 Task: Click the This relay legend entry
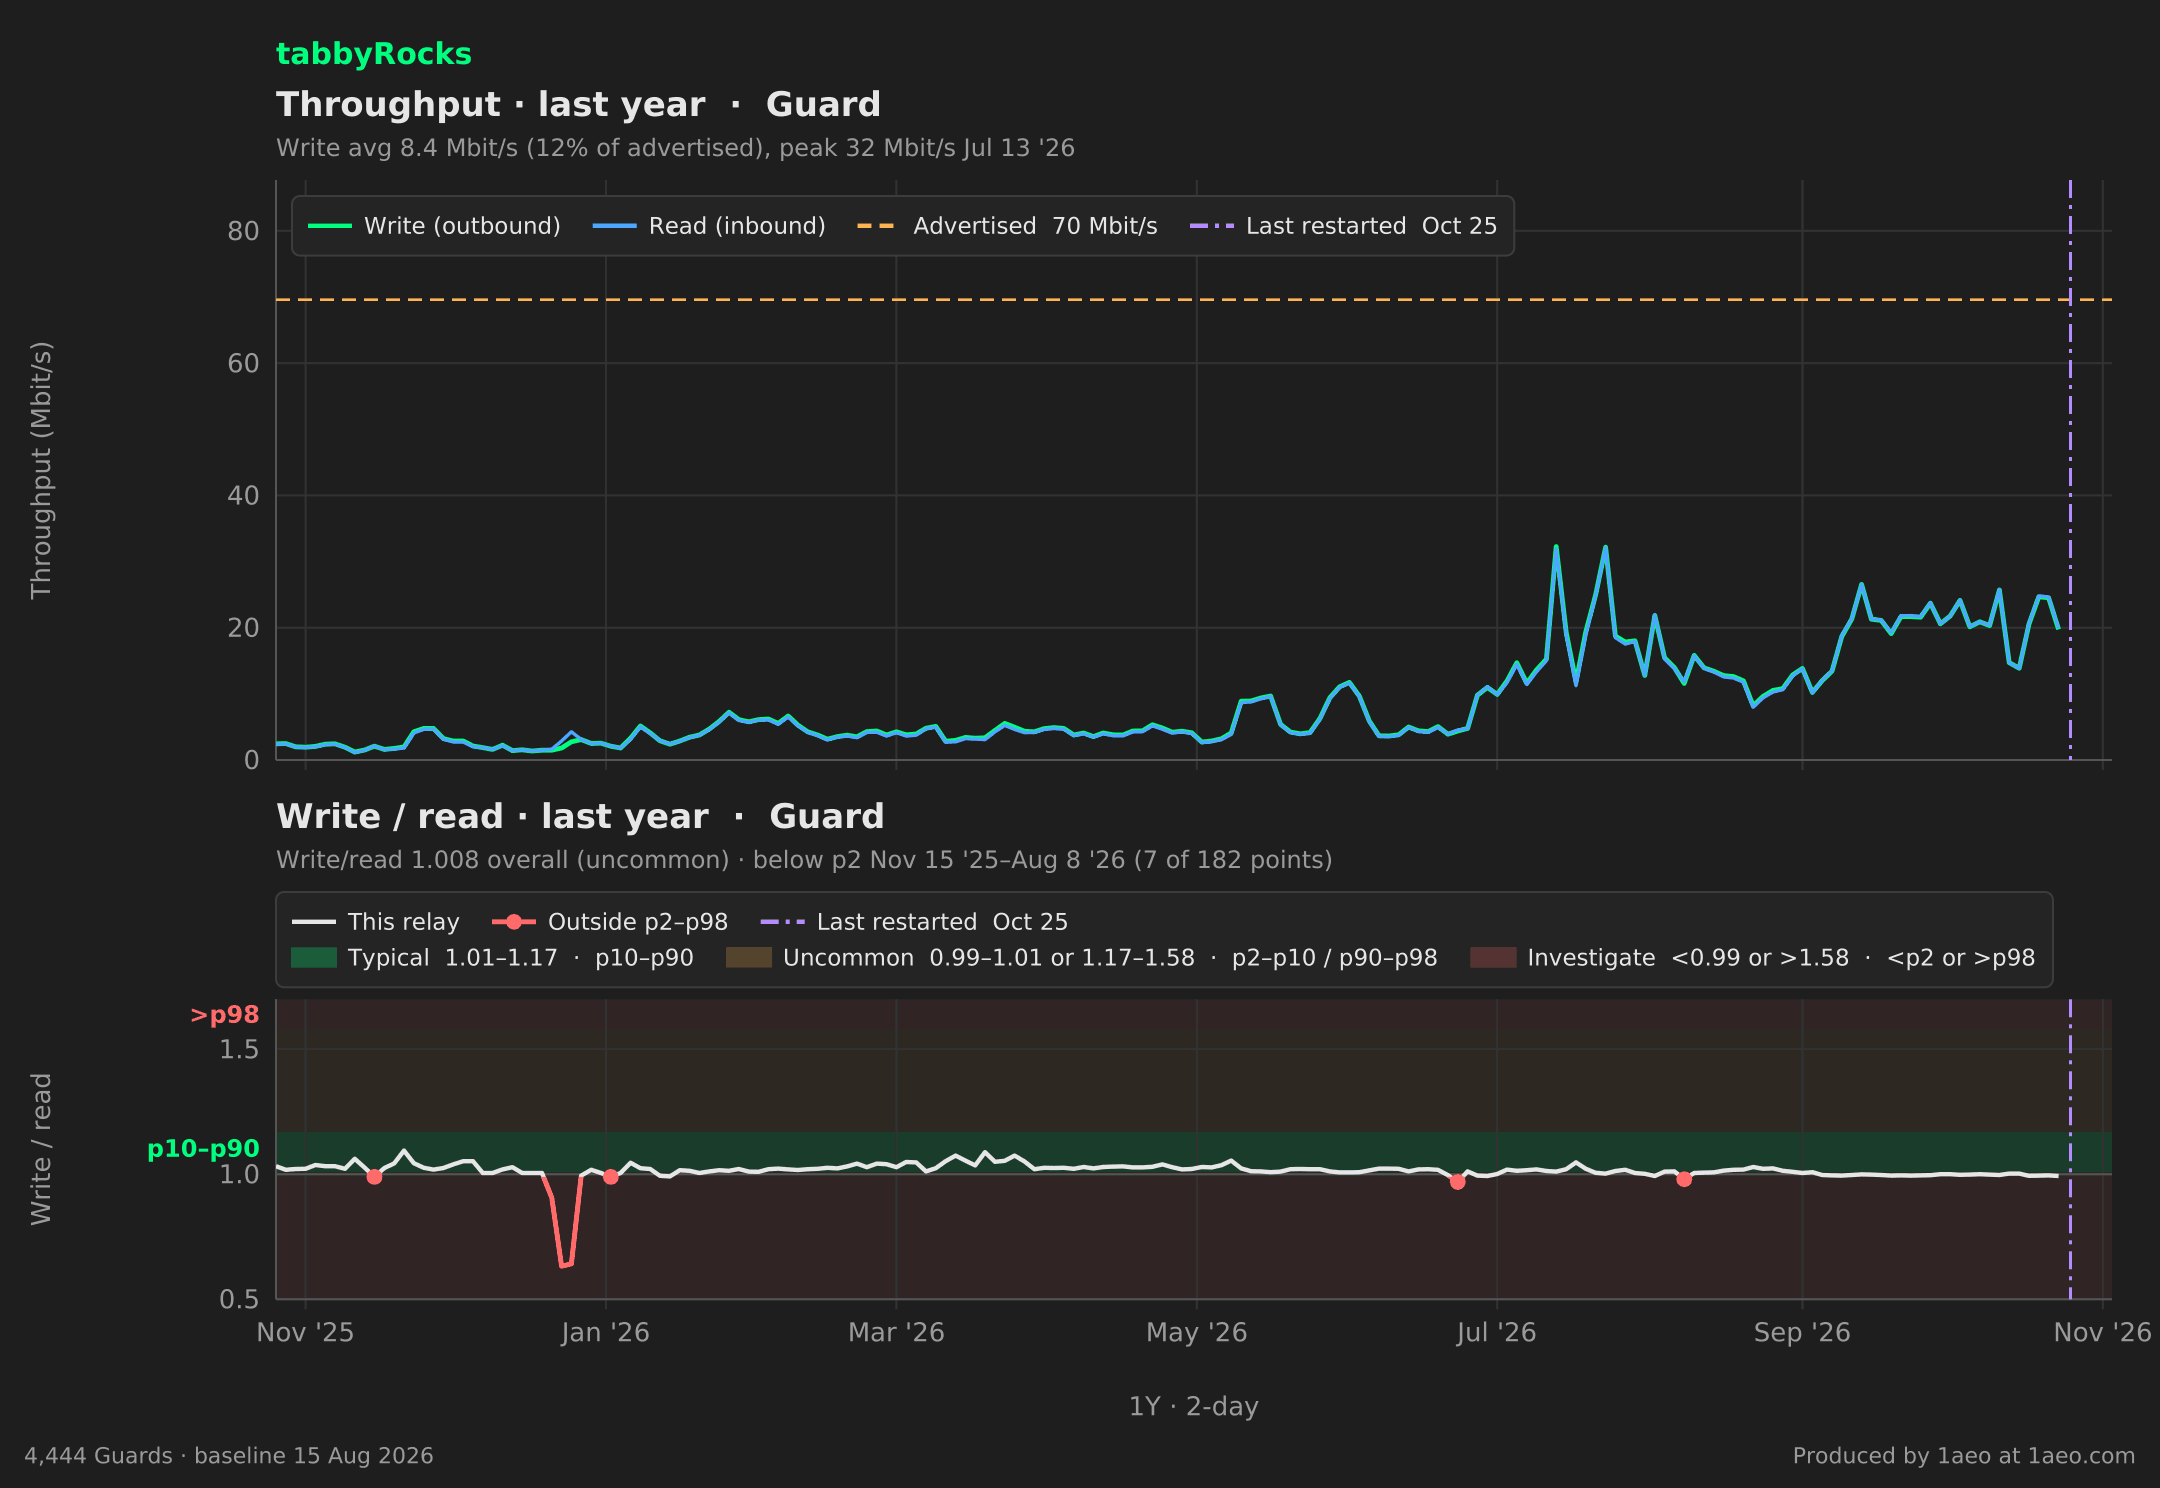click(376, 922)
